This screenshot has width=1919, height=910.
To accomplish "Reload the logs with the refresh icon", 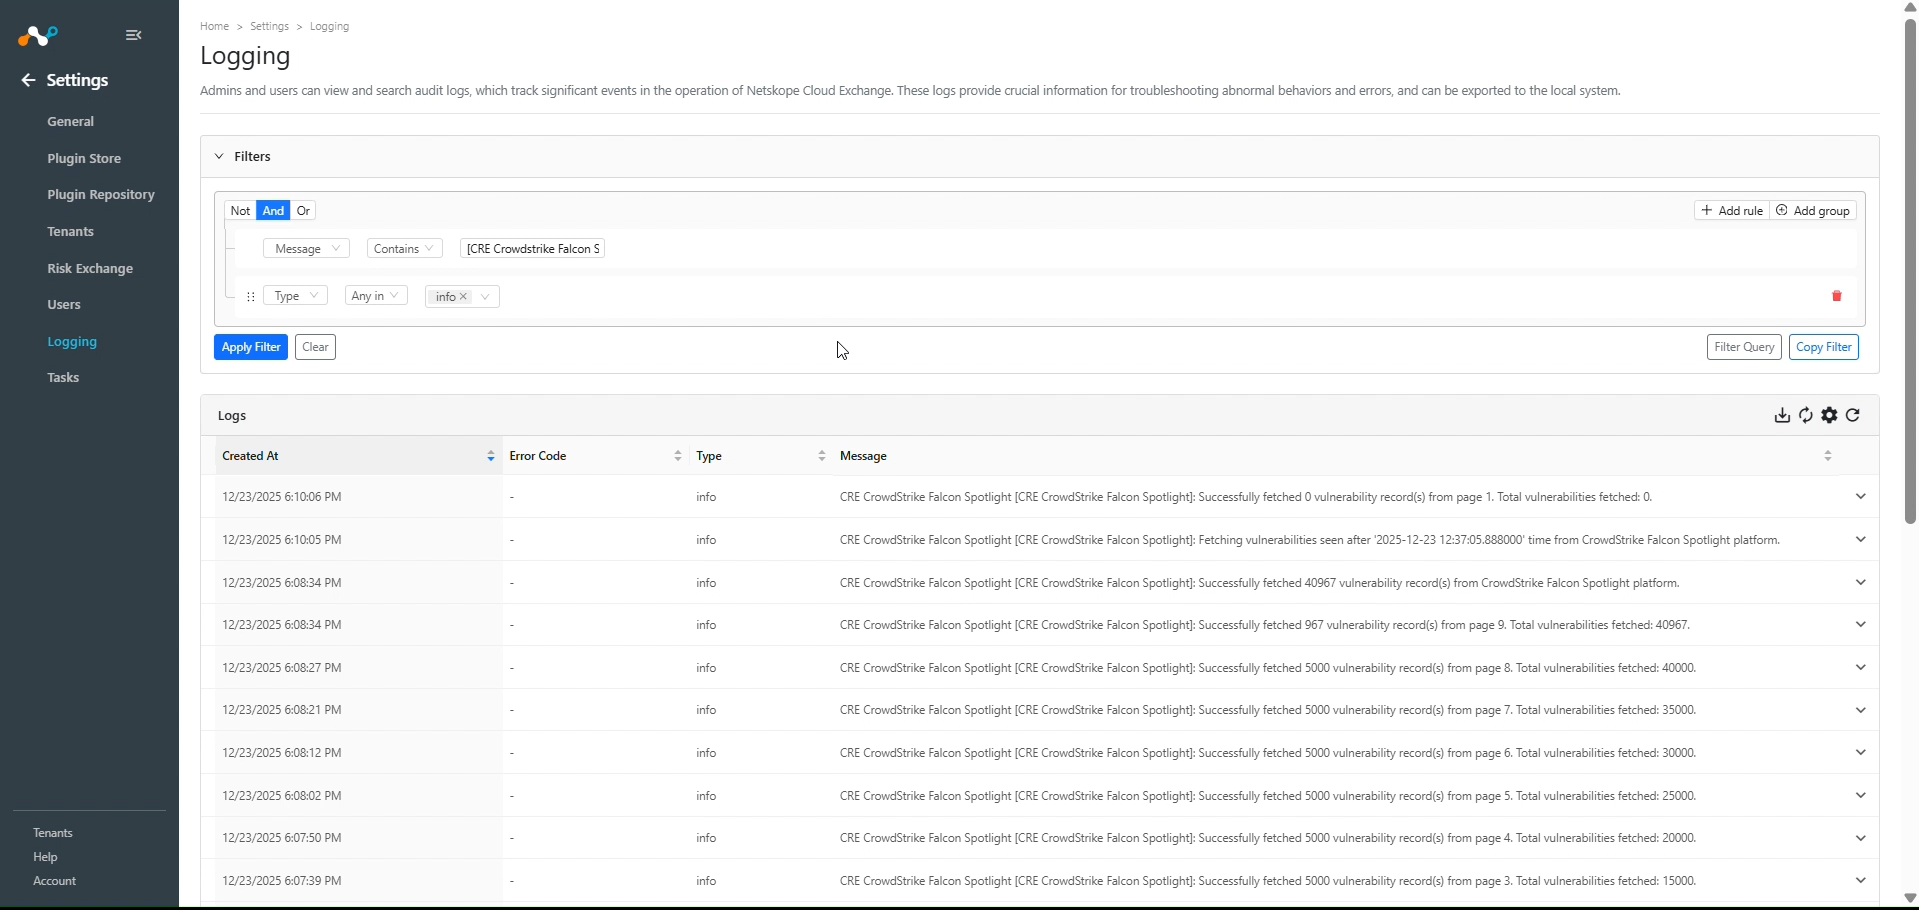I will click(1854, 416).
